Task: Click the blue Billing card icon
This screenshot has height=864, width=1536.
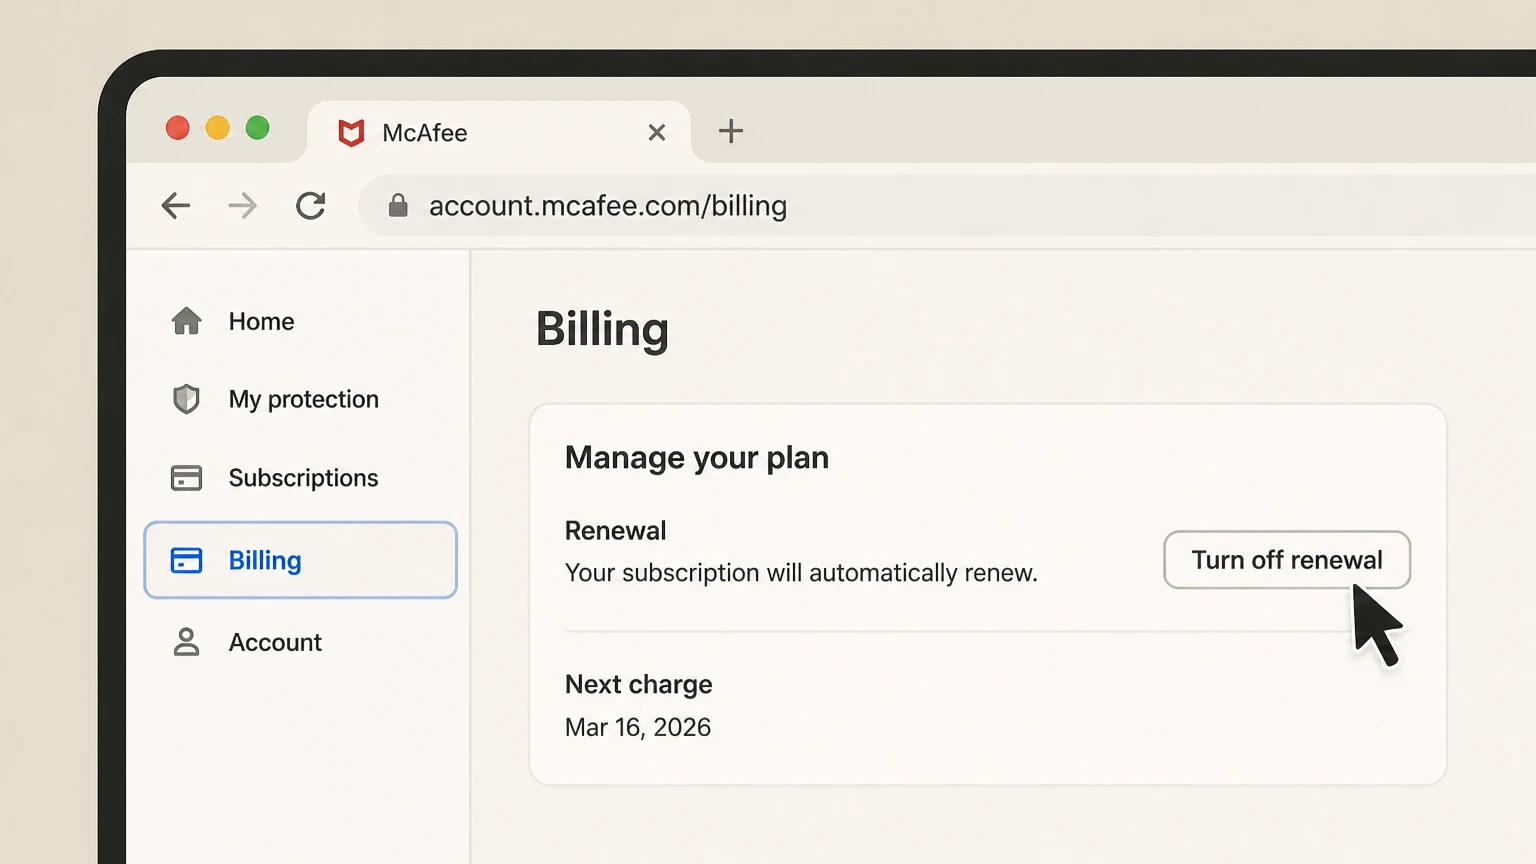Action: 186,560
